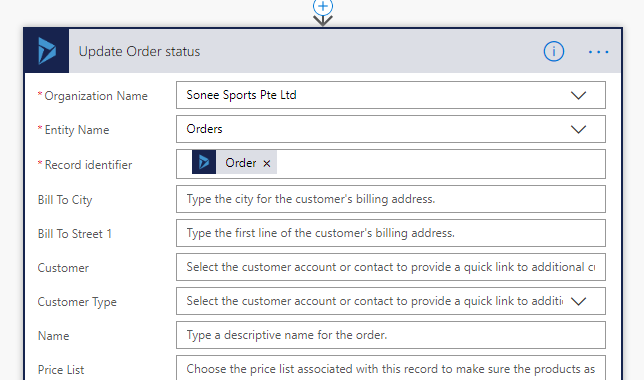Expand the Organization Name dropdown chevron
Screen dimensions: 644x380
point(578,96)
